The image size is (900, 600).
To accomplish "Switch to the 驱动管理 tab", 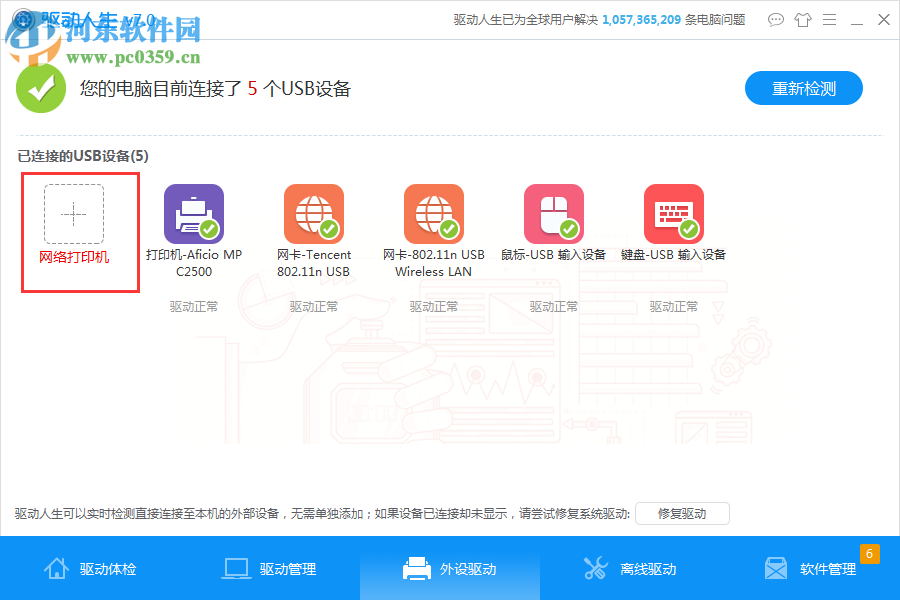I will pos(270,568).
